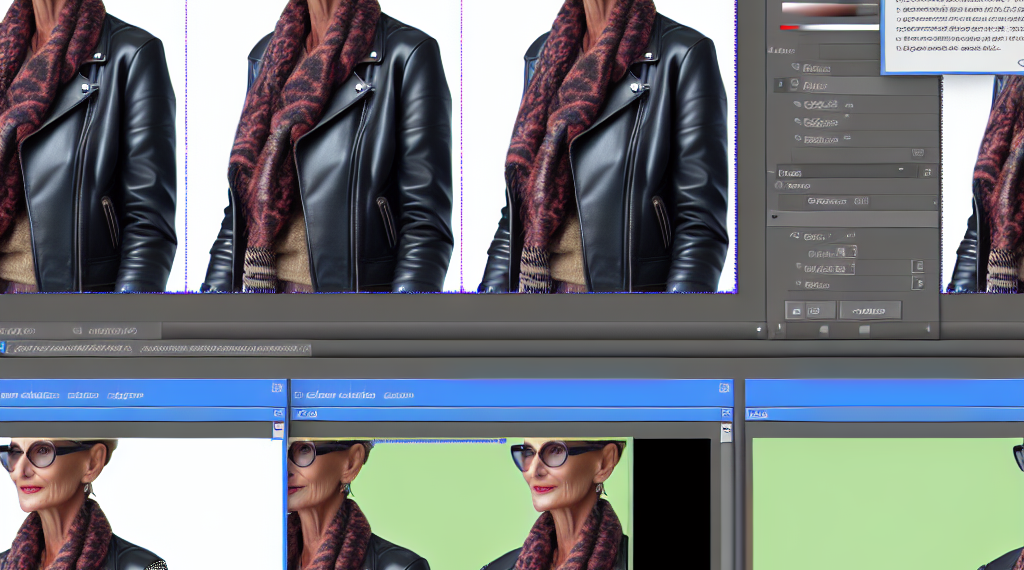Open the second menu in the middle preview window's blue bar
Image resolution: width=1024 pixels, height=570 pixels.
tap(397, 395)
